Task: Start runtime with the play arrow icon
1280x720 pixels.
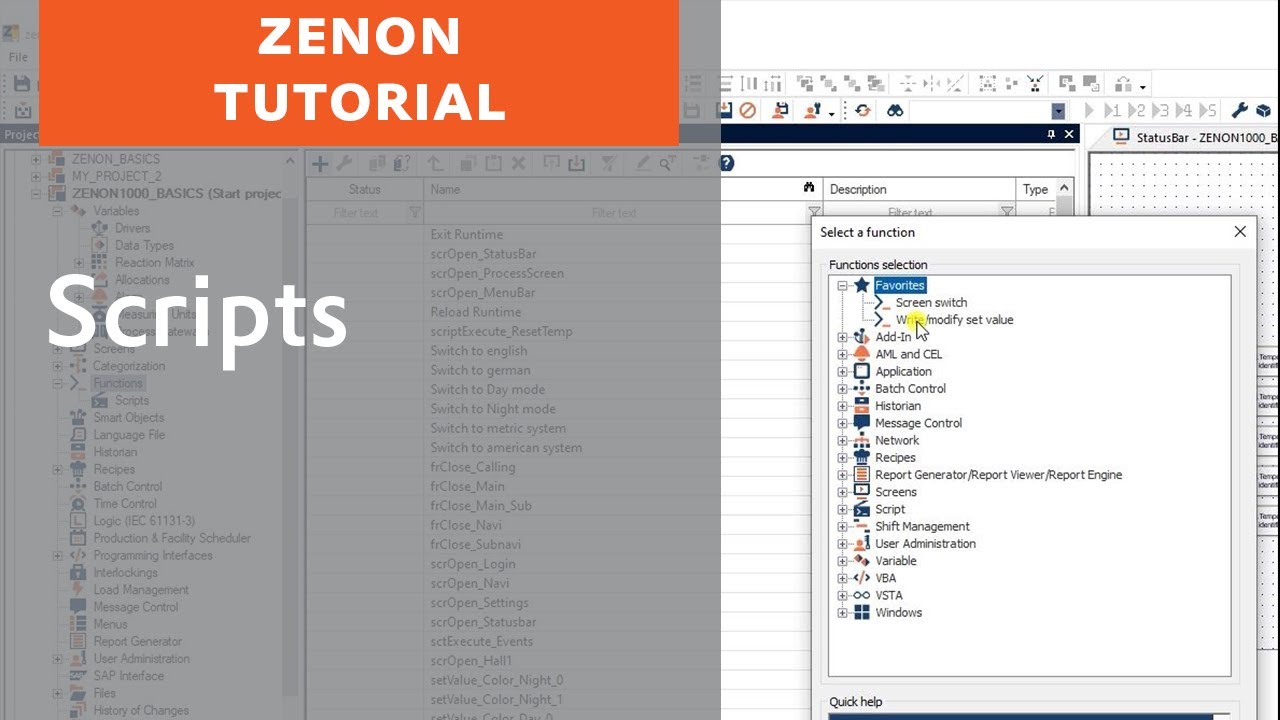Action: pos(1089,111)
